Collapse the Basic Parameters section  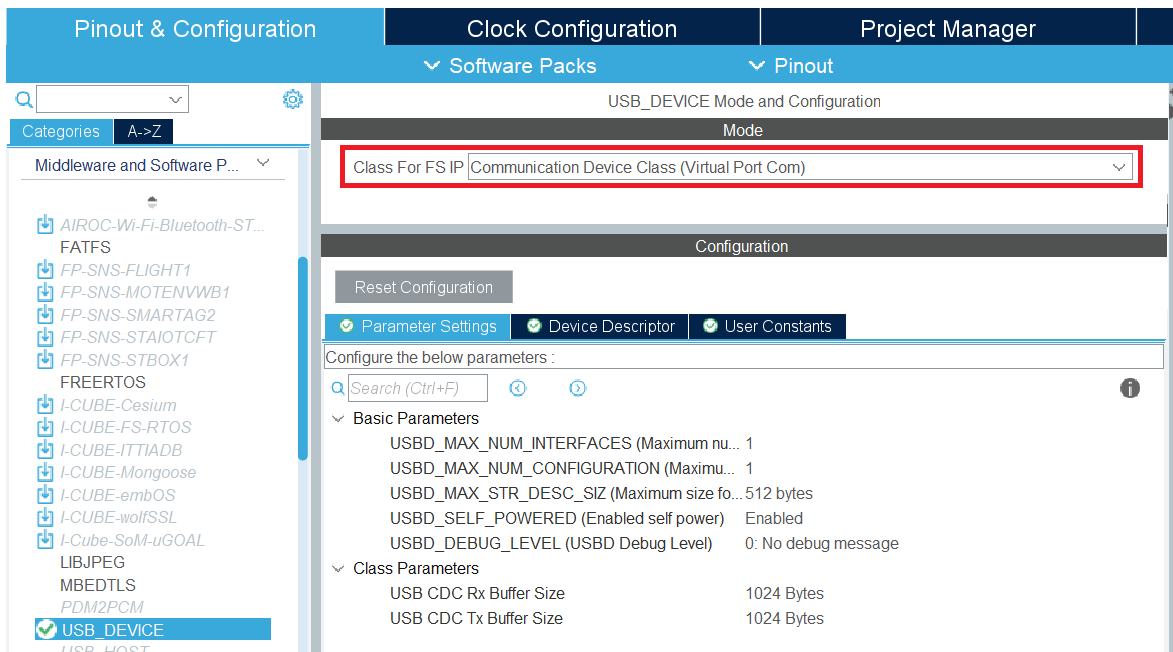338,419
